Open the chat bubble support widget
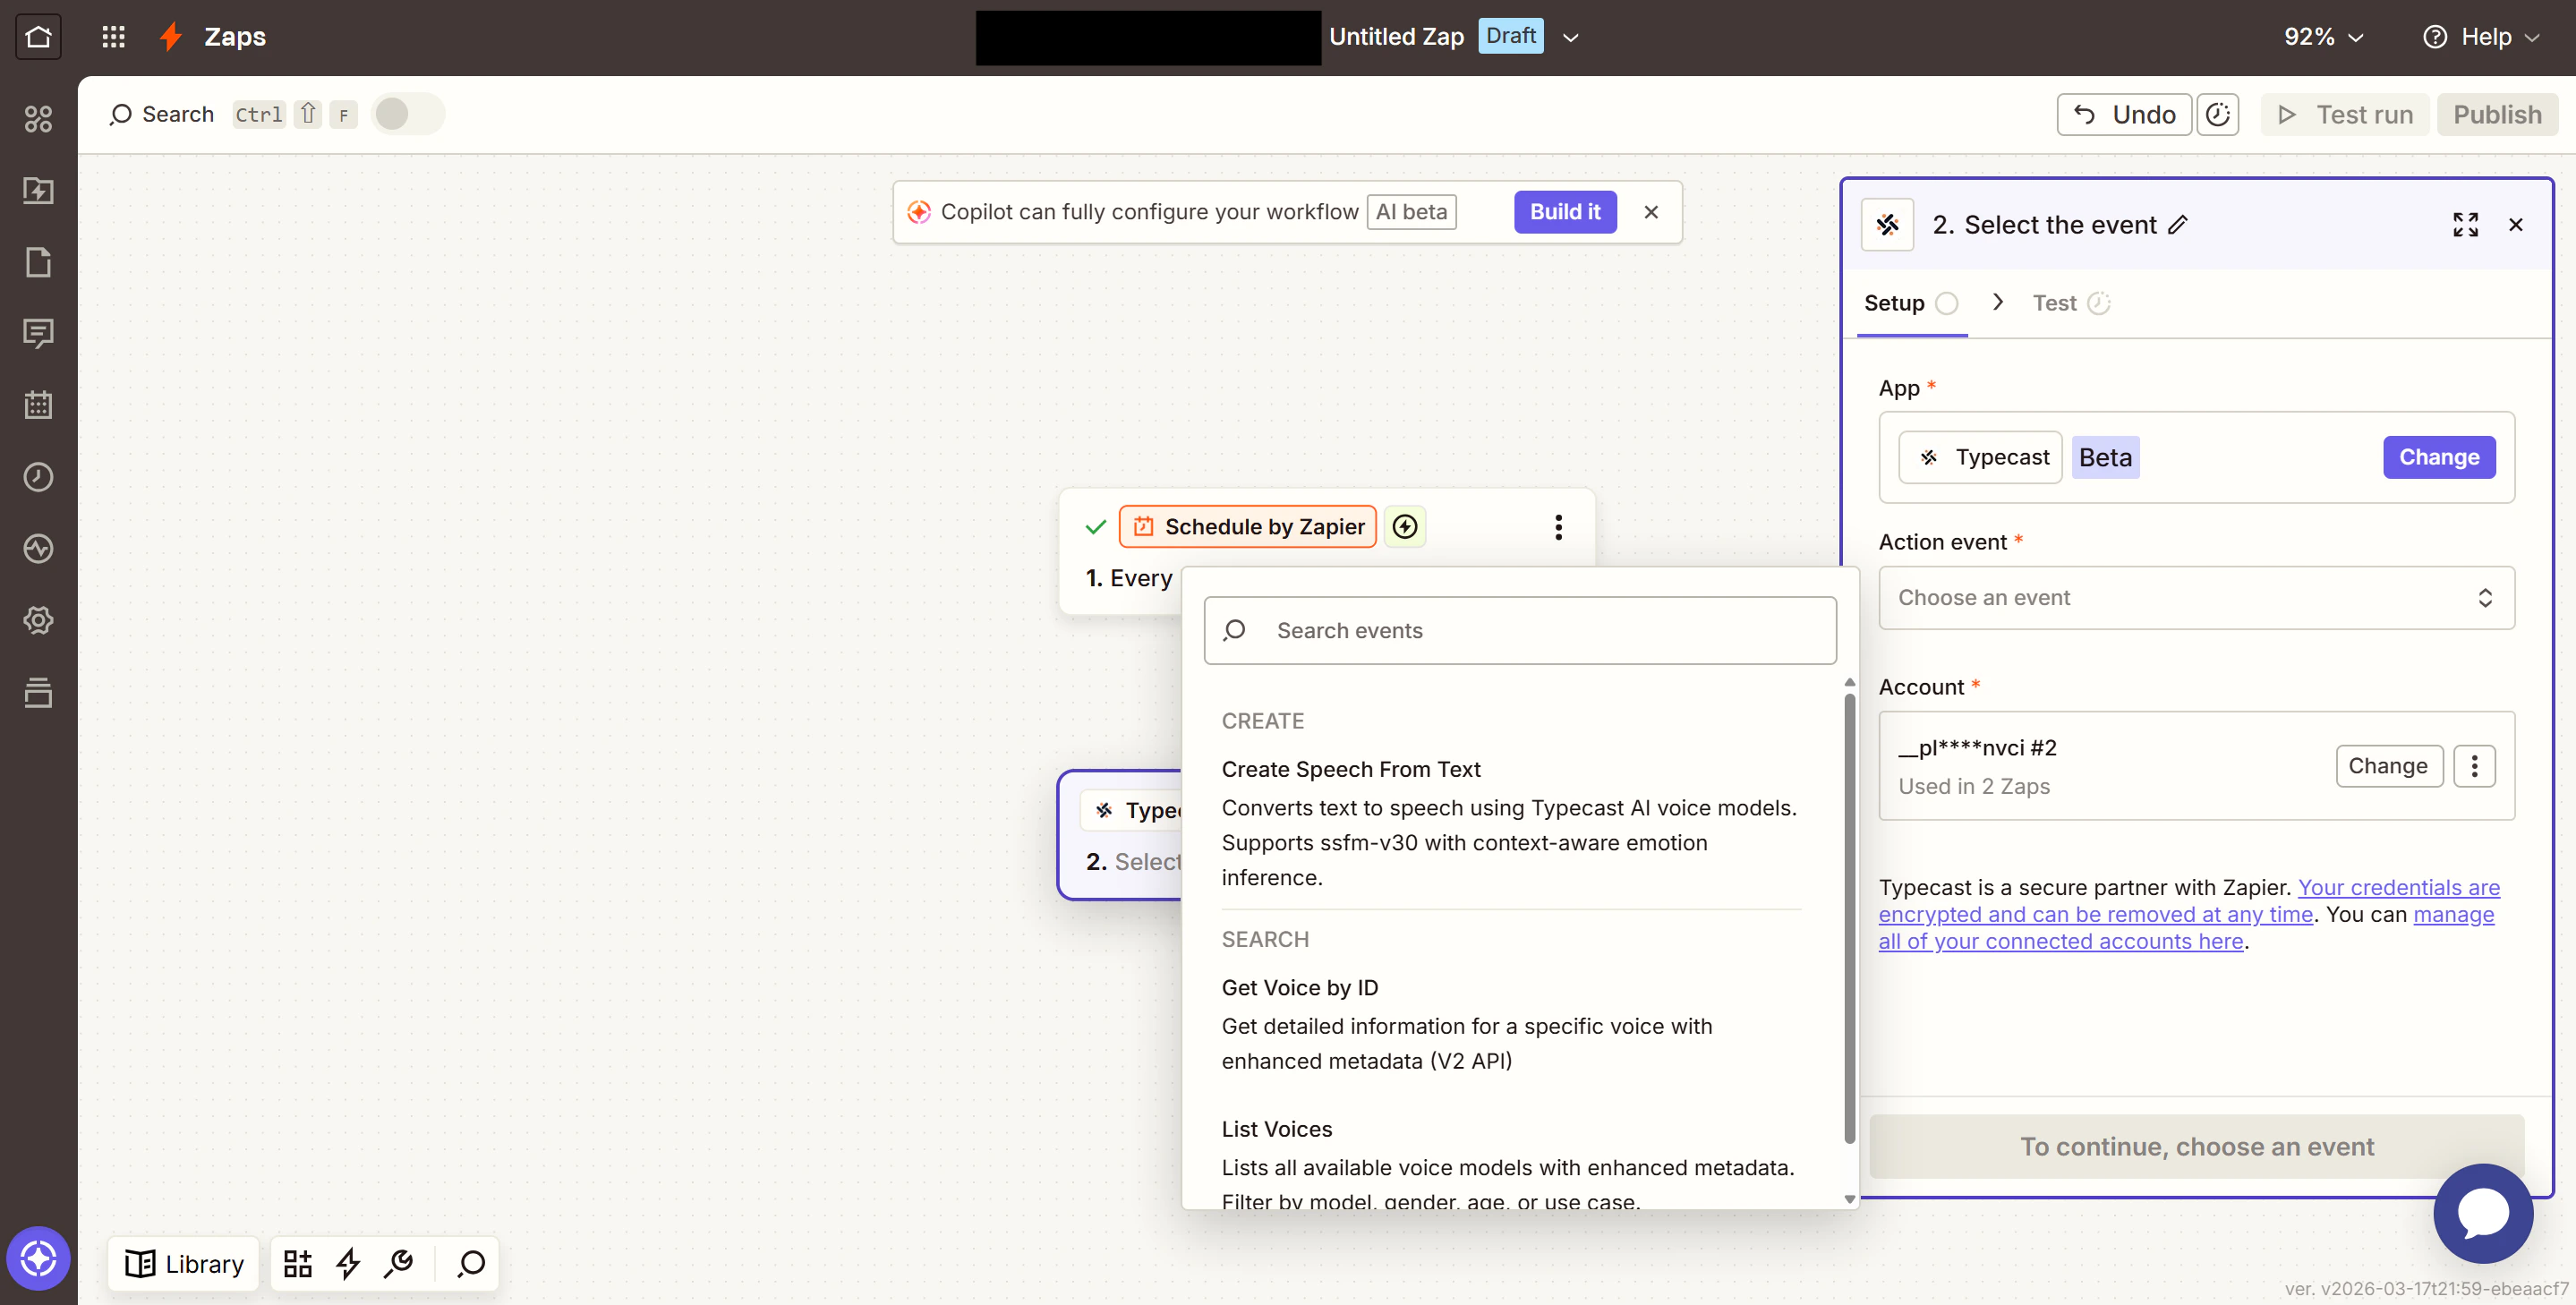Screen dimensions: 2576x1305 pos(2482,1213)
